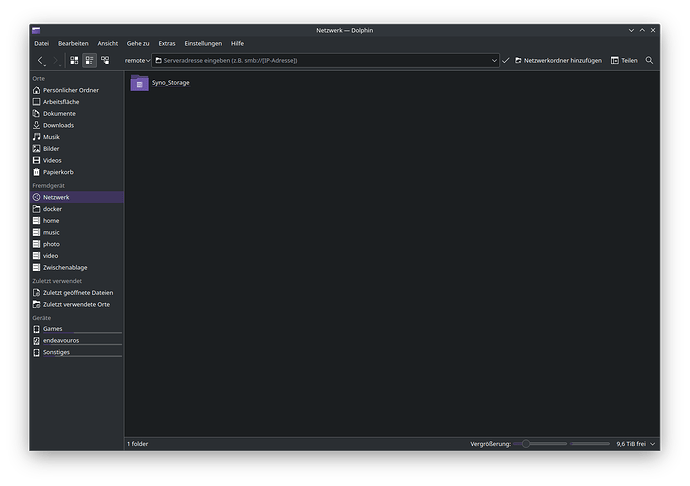Viewport: 690px width, 486px height.
Task: Switch to icons view mode
Action: click(x=74, y=60)
